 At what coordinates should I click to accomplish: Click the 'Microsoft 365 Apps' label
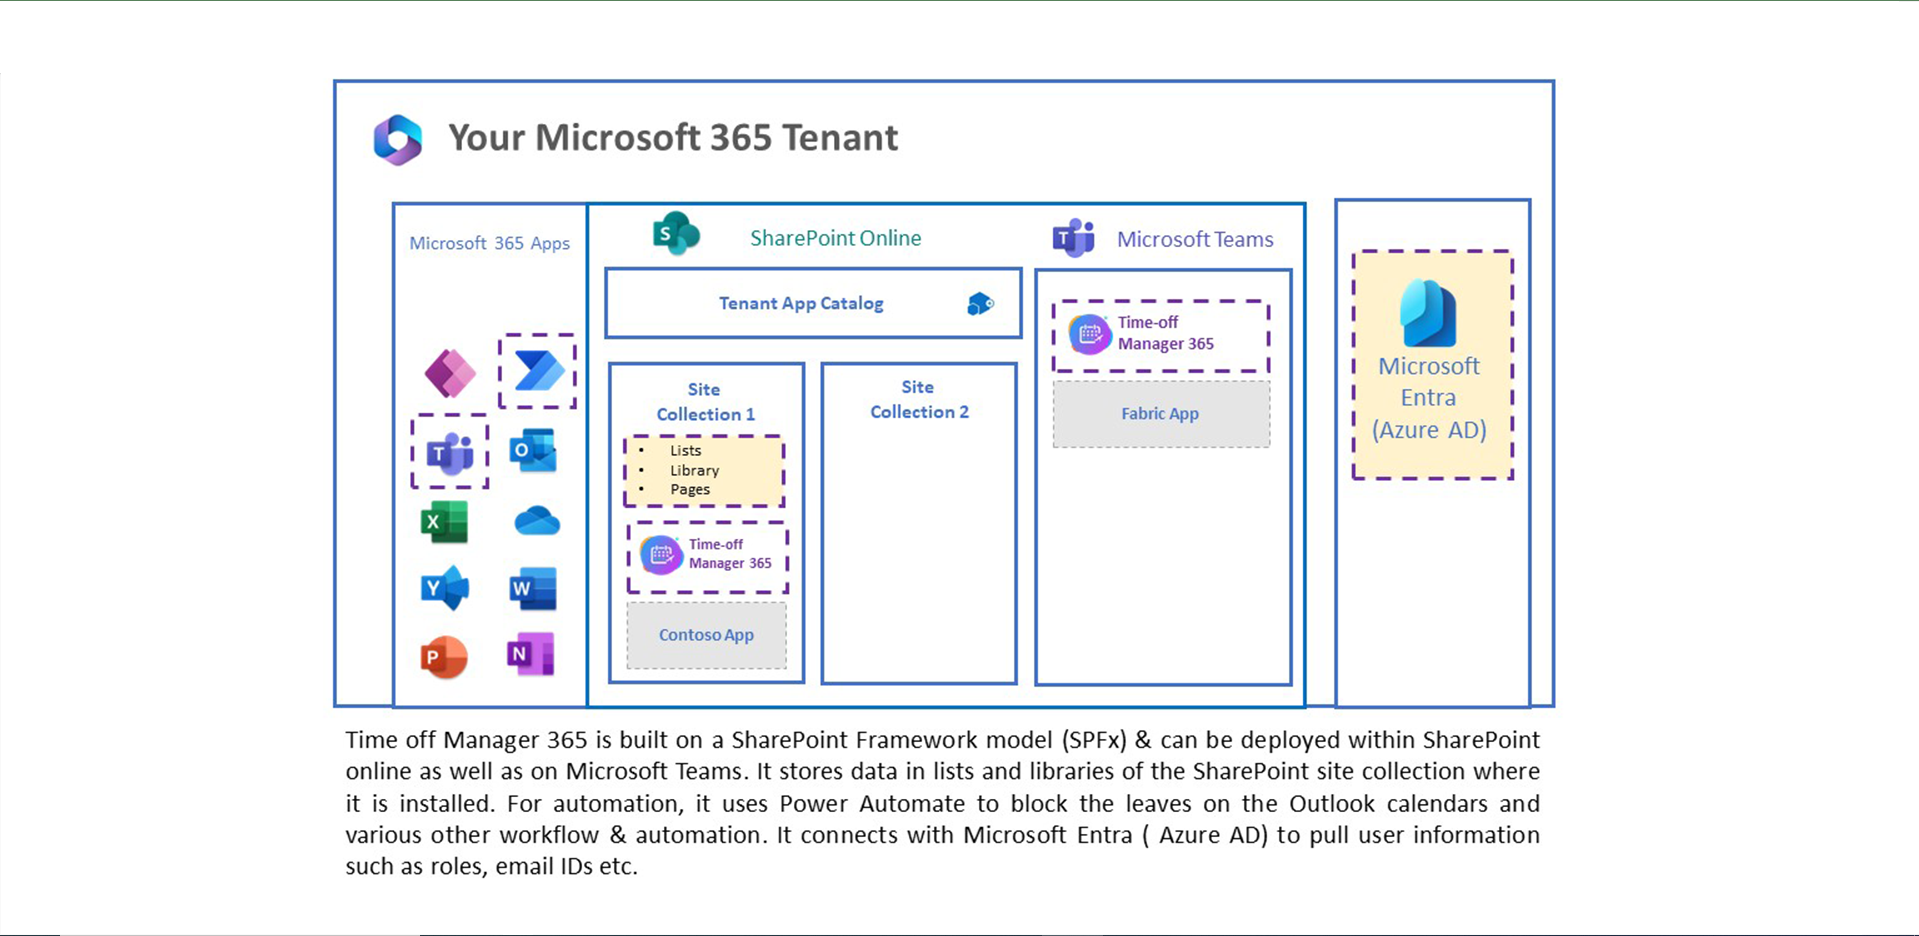coord(489,243)
